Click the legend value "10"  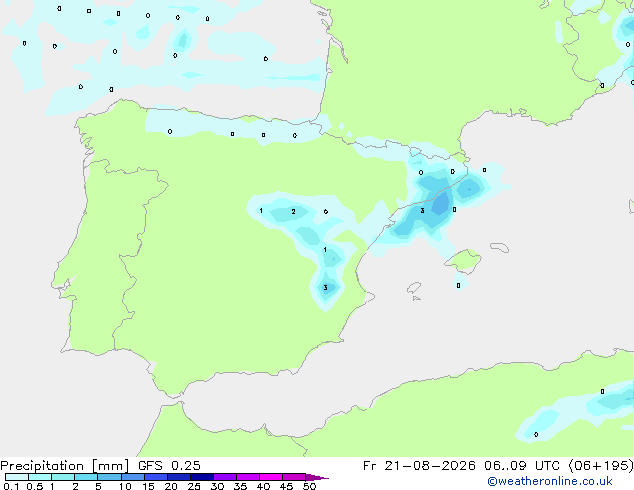[x=125, y=486]
